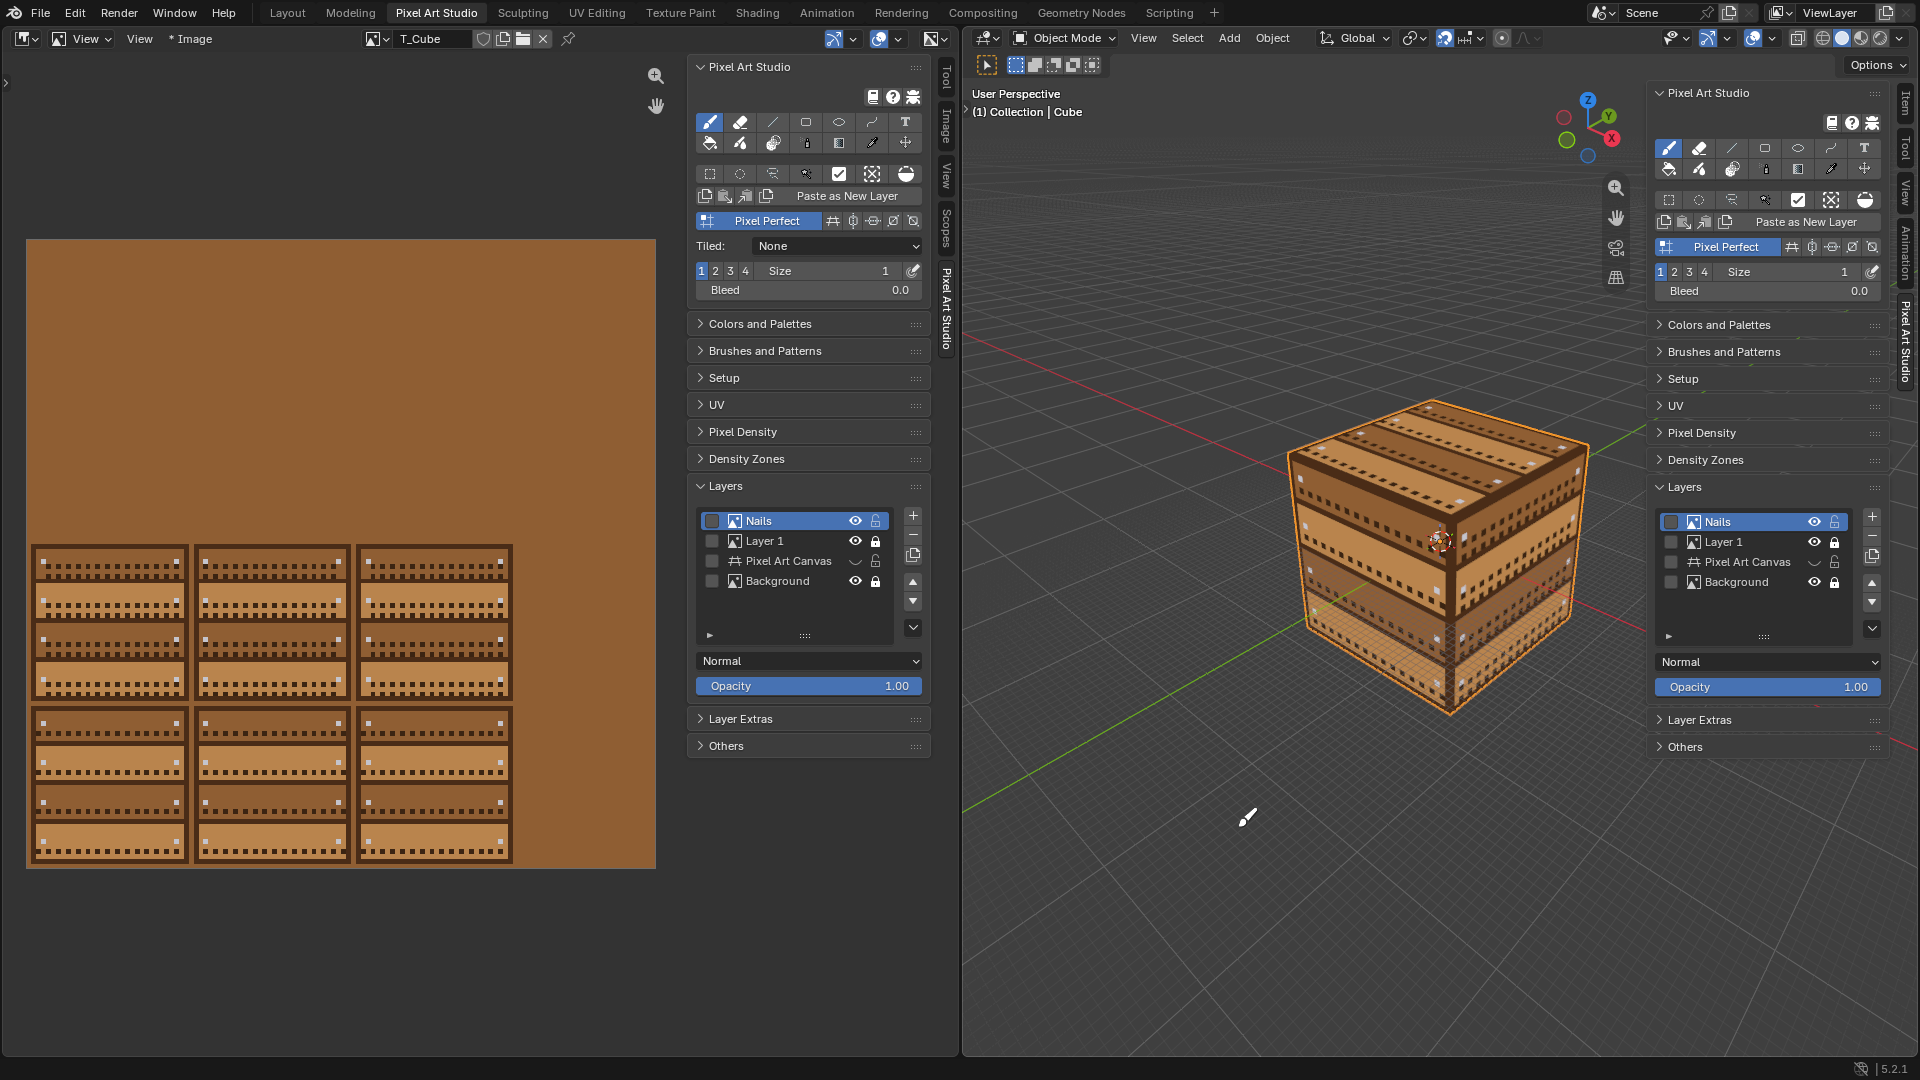
Task: Select the Line tool in image editor panel
Action: tap(773, 122)
